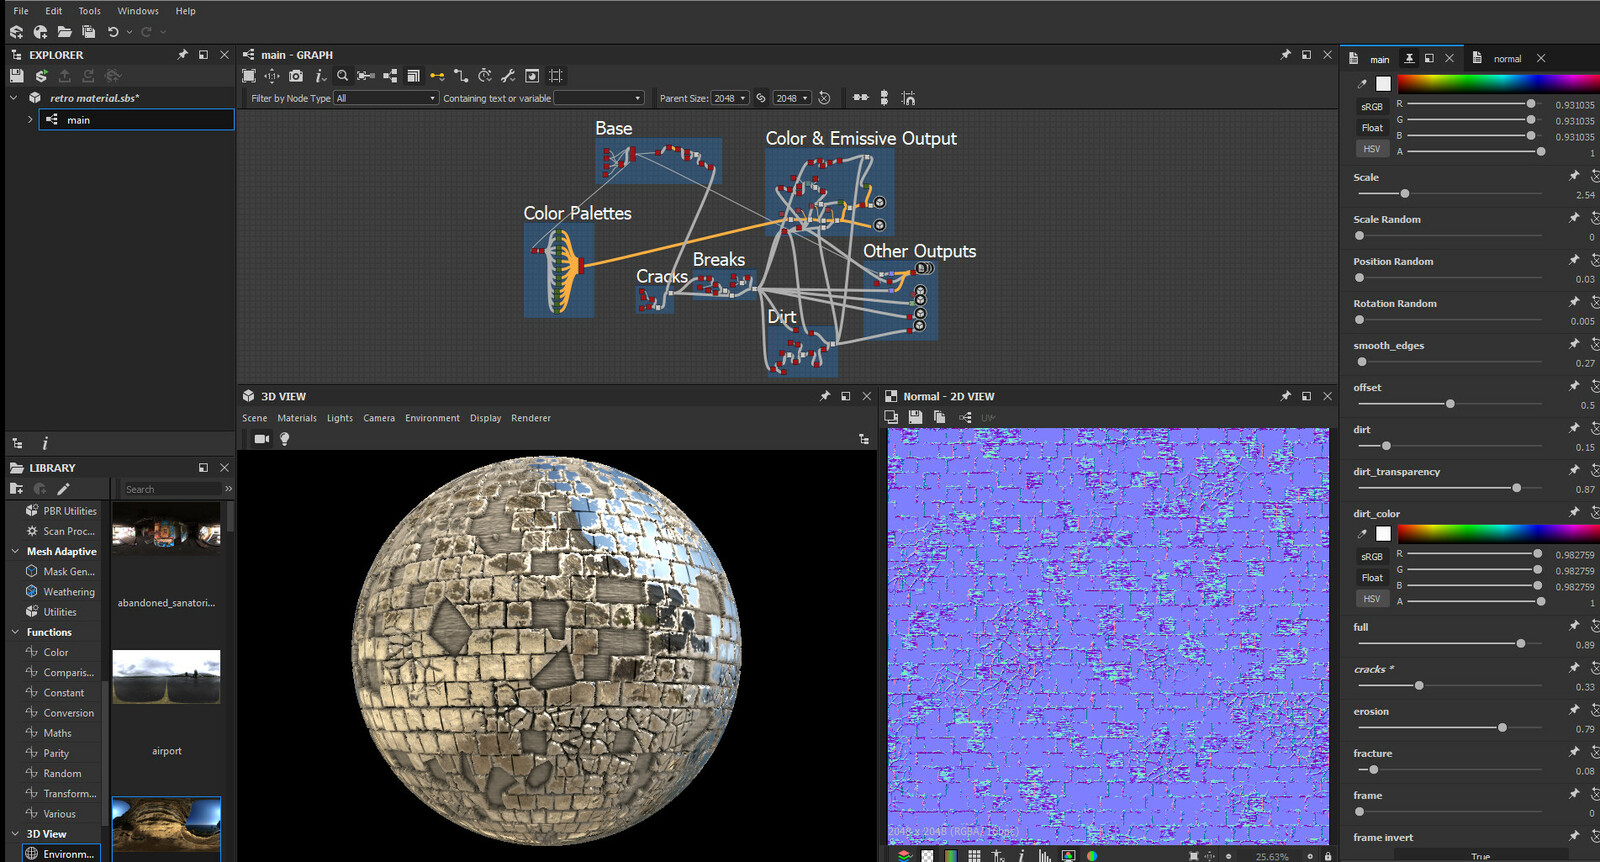Open Containing text or variable dropdown
This screenshot has width=1600, height=862.
(x=598, y=98)
